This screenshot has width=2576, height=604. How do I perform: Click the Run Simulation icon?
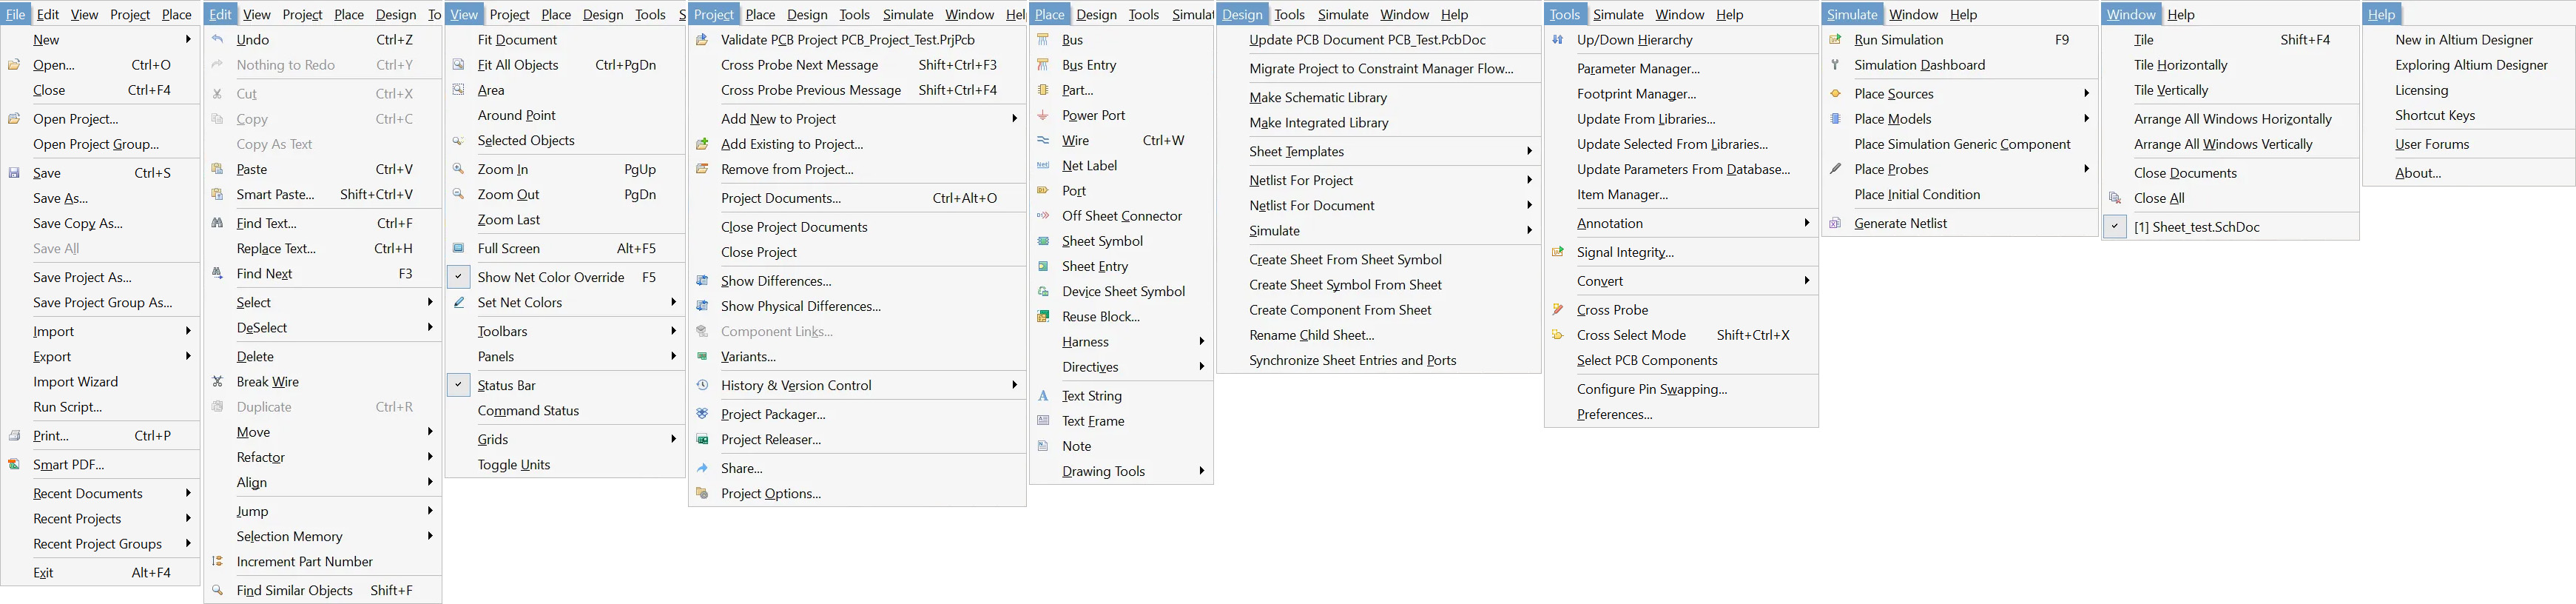click(1835, 40)
